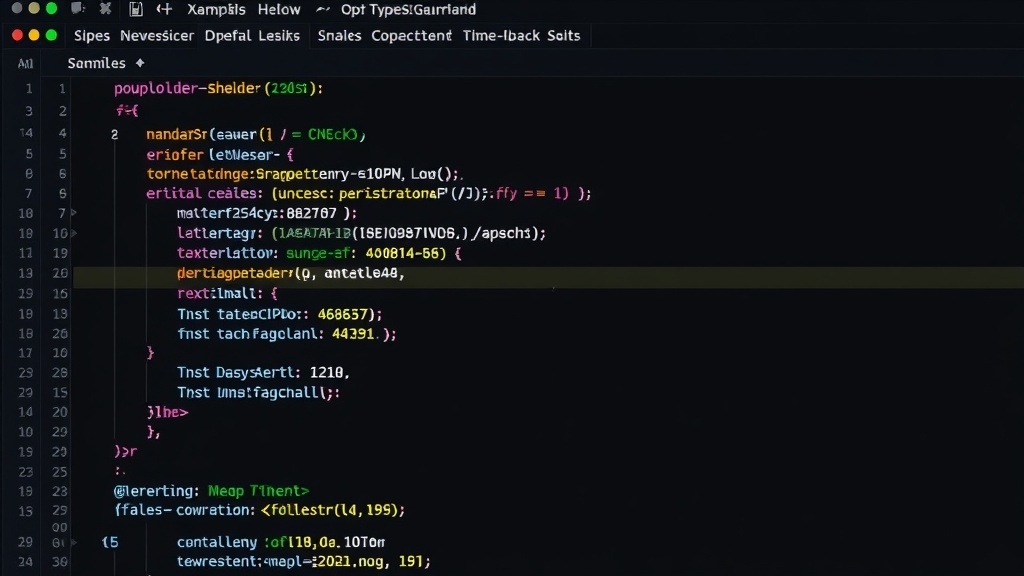Select the Nevessicer menu item
Image resolution: width=1024 pixels, height=576 pixels.
[157, 36]
